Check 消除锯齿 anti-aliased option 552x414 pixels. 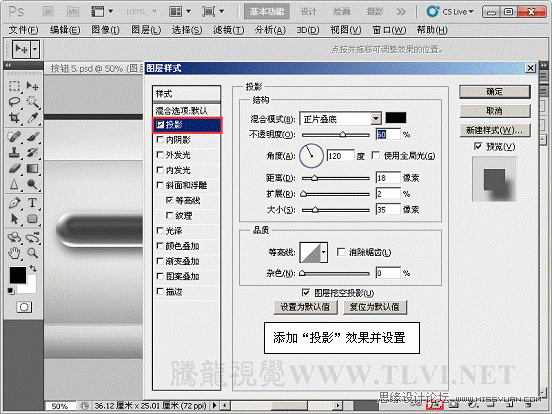pyautogui.click(x=341, y=252)
